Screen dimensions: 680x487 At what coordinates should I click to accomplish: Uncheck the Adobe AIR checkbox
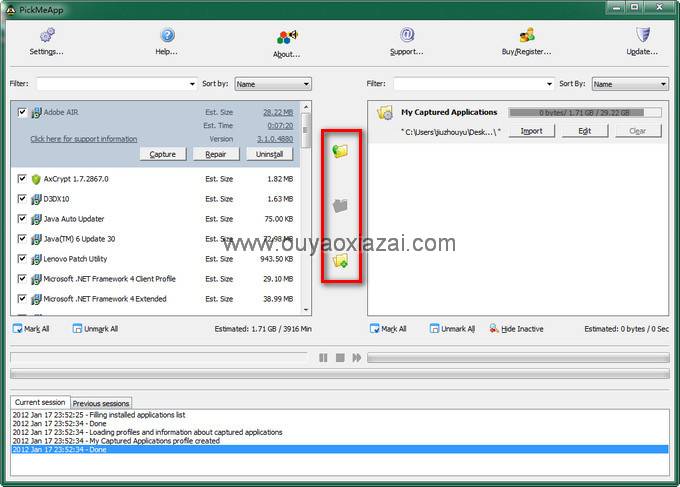[x=22, y=113]
